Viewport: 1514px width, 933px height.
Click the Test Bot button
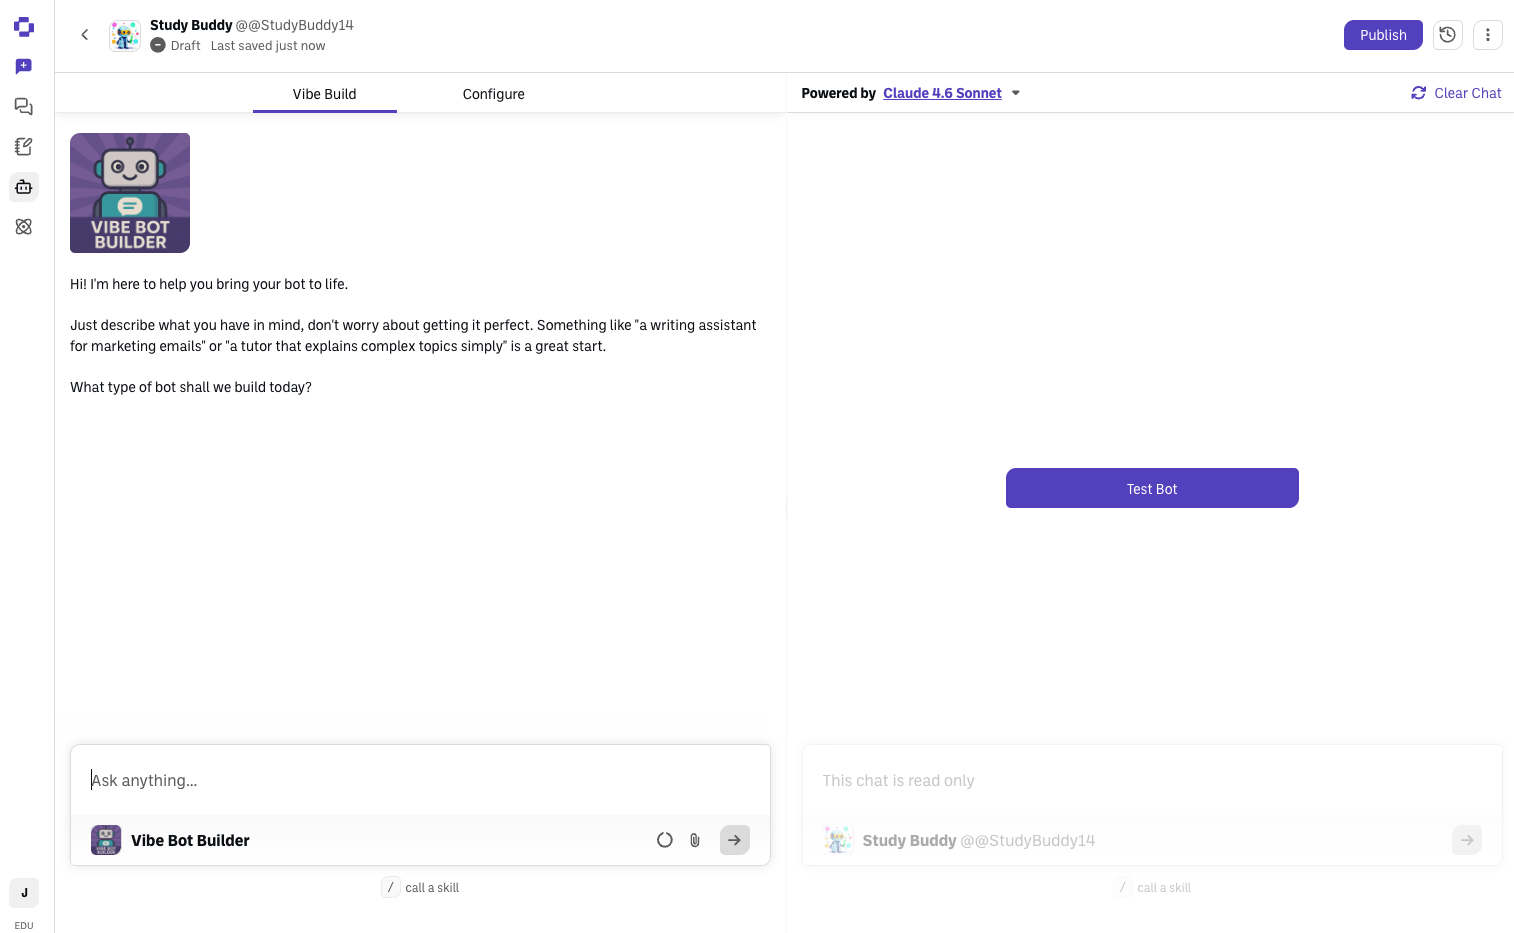(x=1152, y=488)
